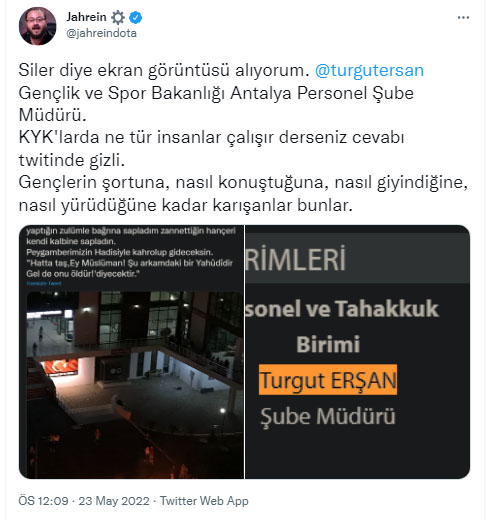Screen dimensions: 486x520
Task: Click the Tahakkuk Birimi text in image
Action: point(342,326)
